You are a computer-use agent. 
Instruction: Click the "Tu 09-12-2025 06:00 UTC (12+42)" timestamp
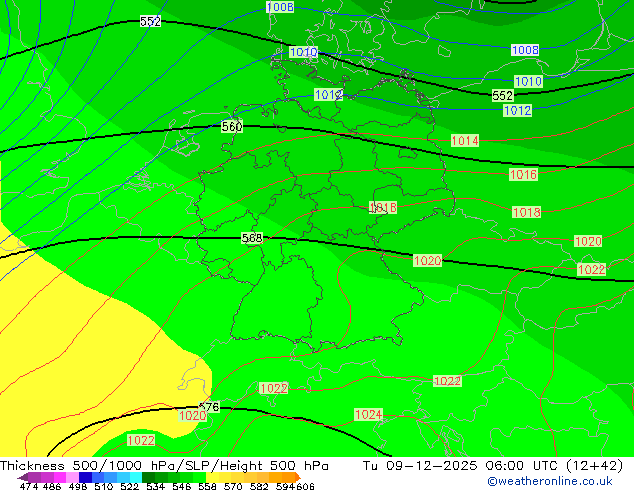pyautogui.click(x=493, y=466)
